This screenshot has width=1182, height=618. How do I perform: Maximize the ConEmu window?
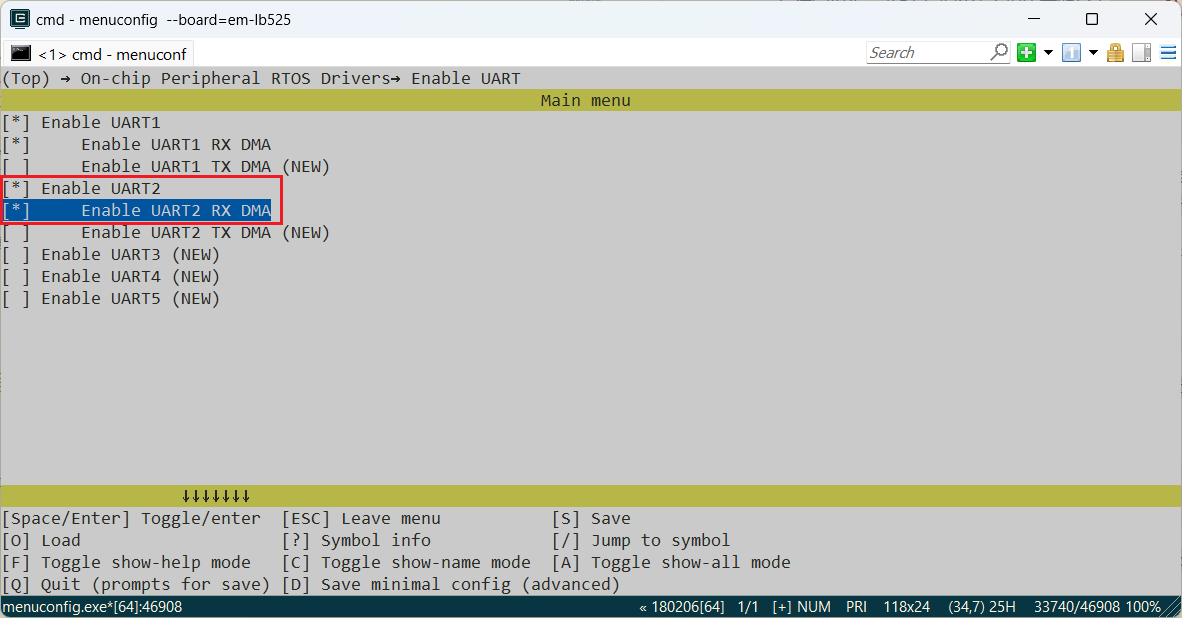pos(1092,19)
